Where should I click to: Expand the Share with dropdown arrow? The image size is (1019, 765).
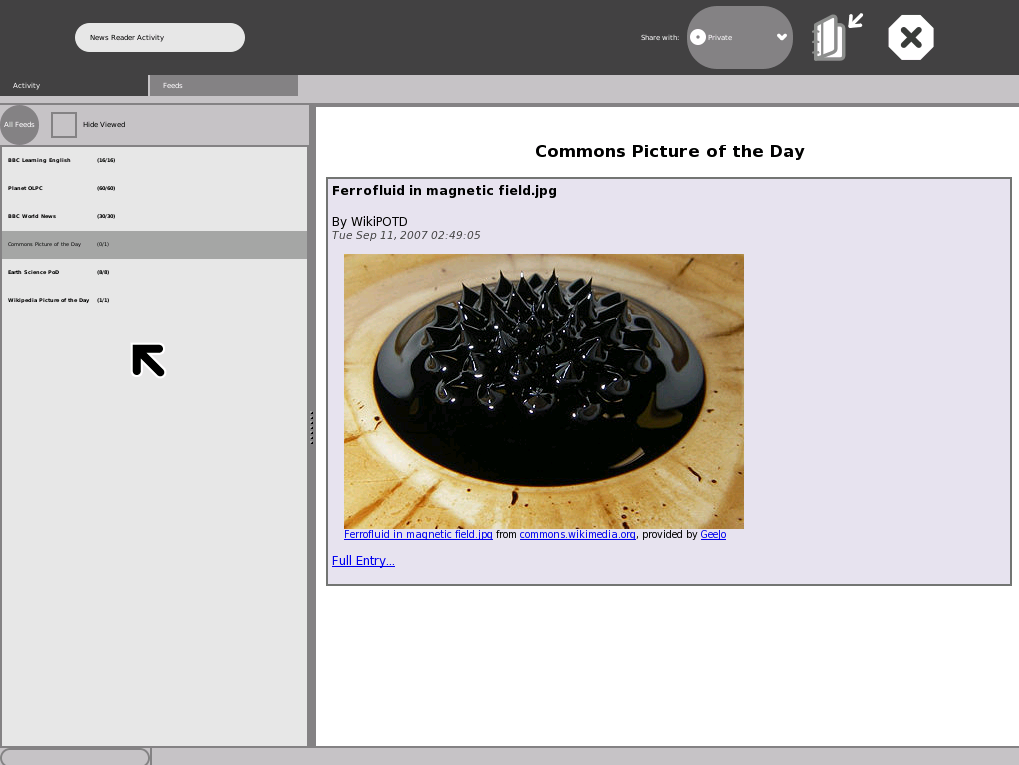(782, 37)
